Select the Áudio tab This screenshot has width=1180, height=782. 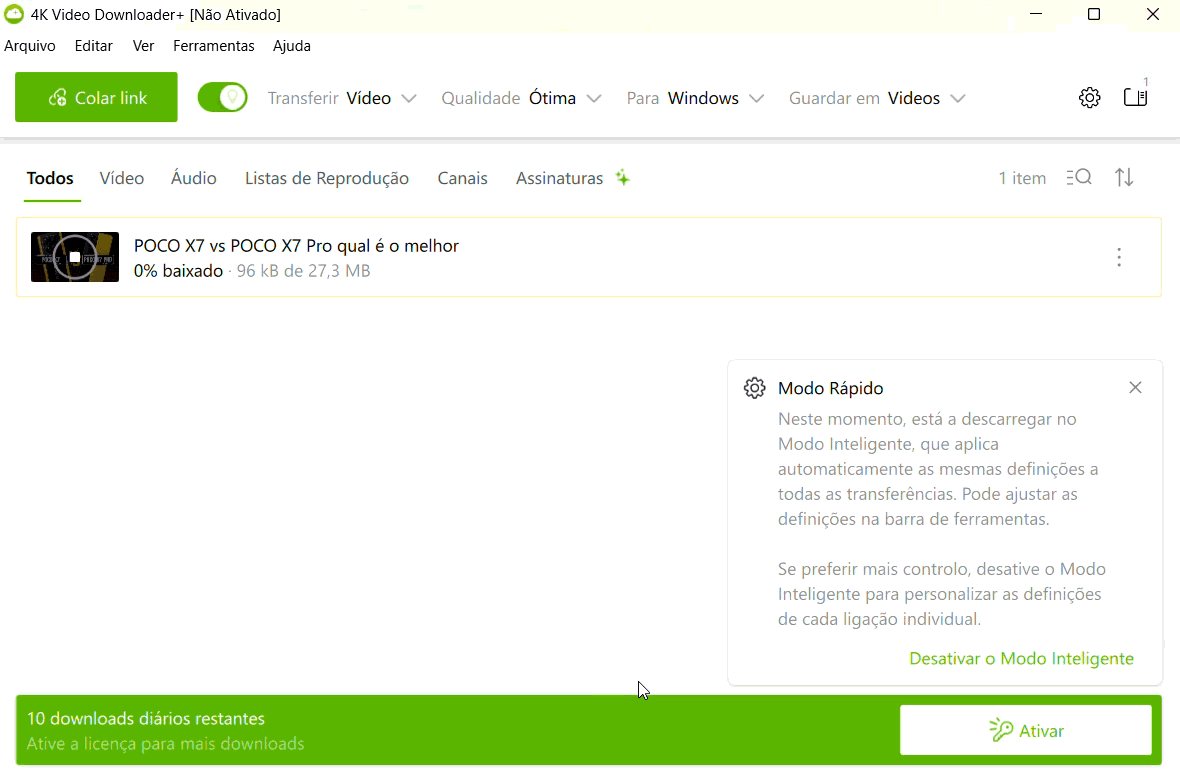click(x=193, y=177)
